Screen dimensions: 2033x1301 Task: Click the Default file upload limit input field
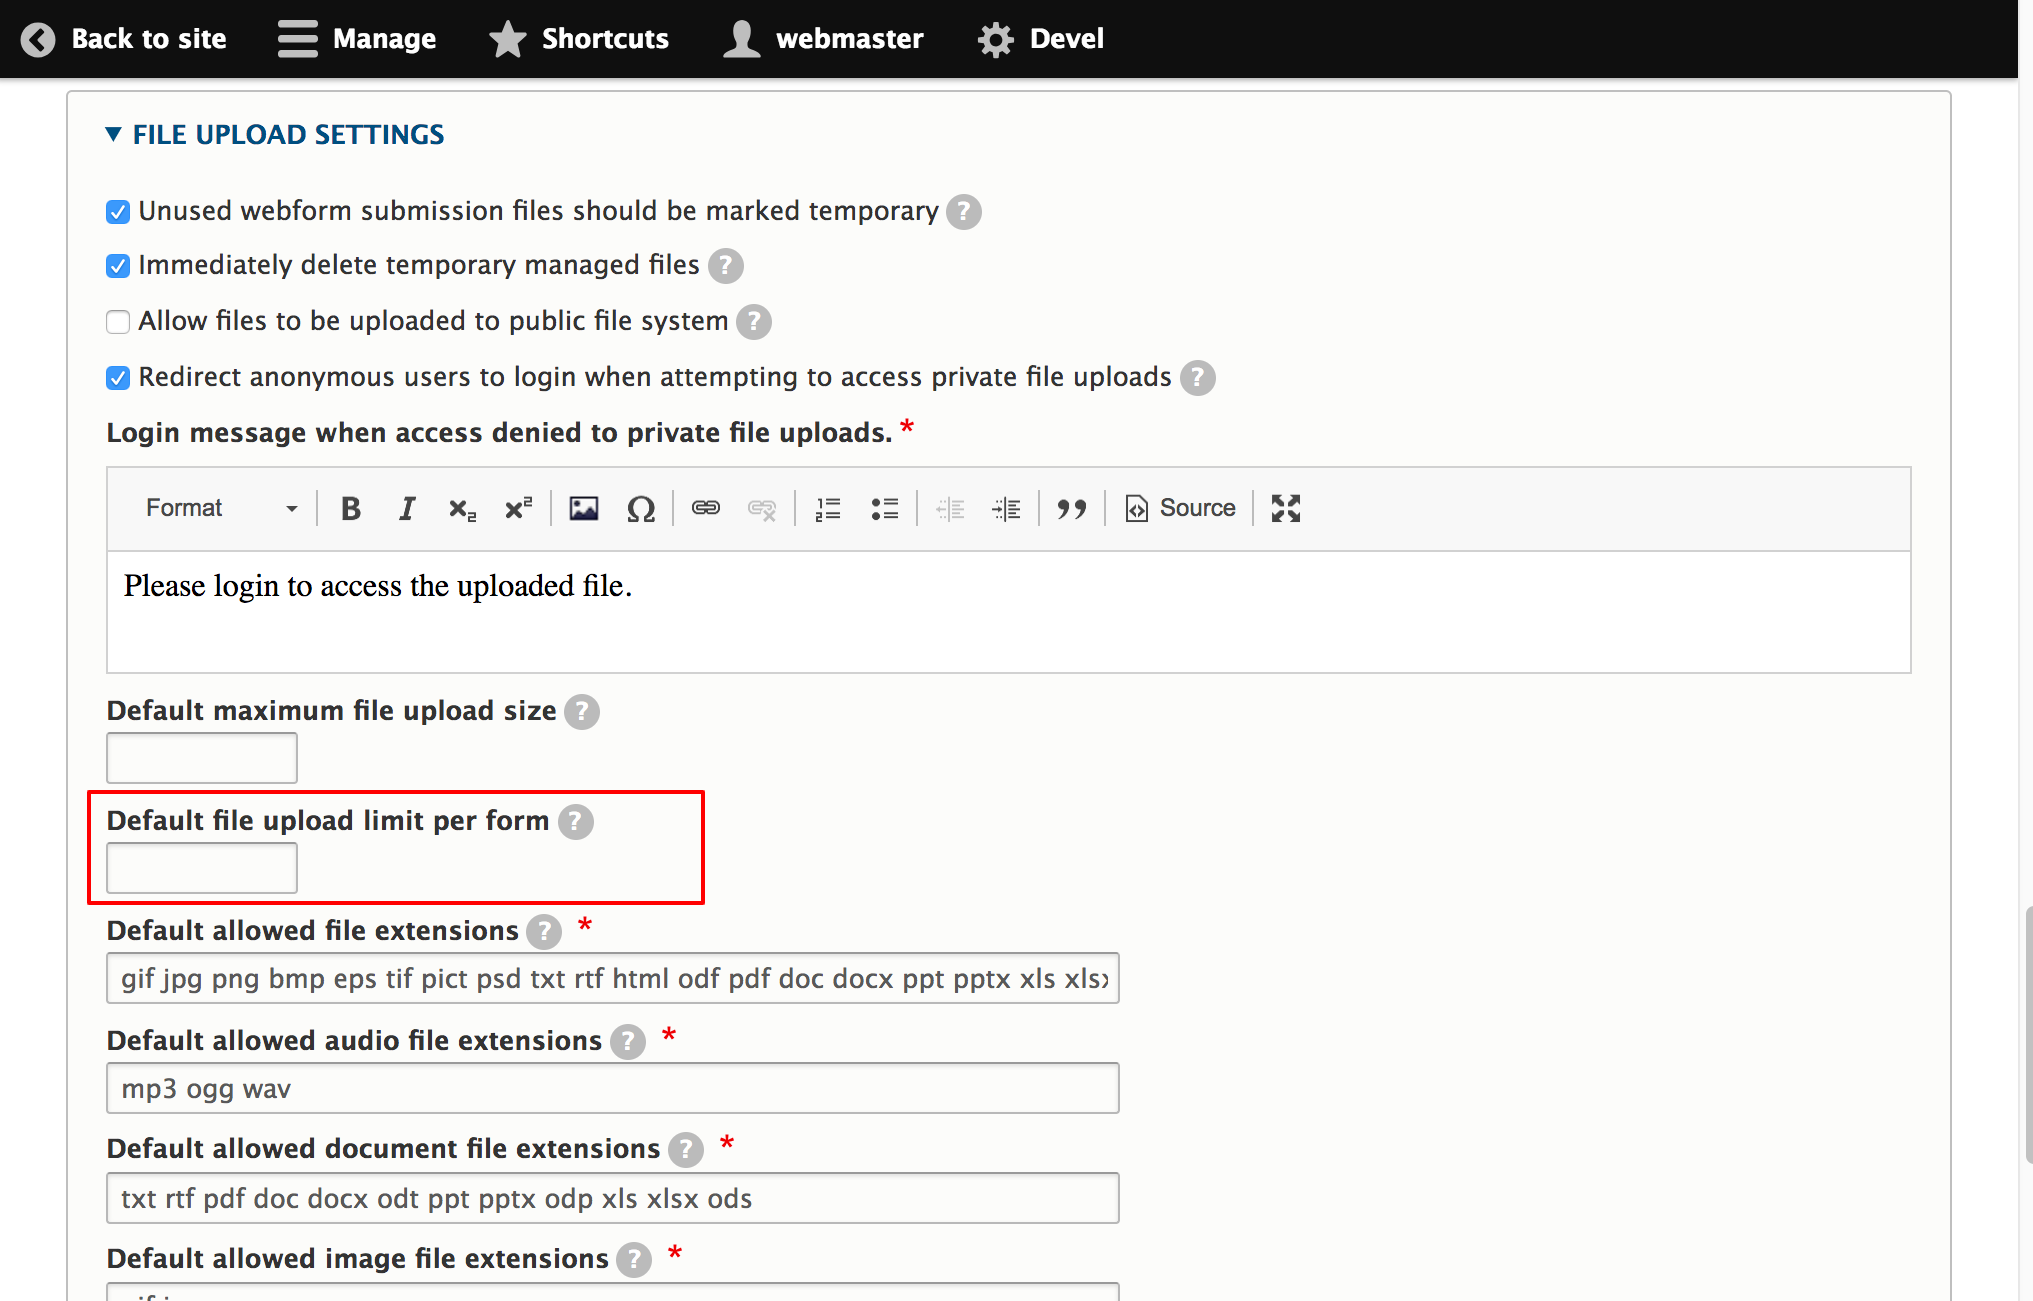[201, 867]
